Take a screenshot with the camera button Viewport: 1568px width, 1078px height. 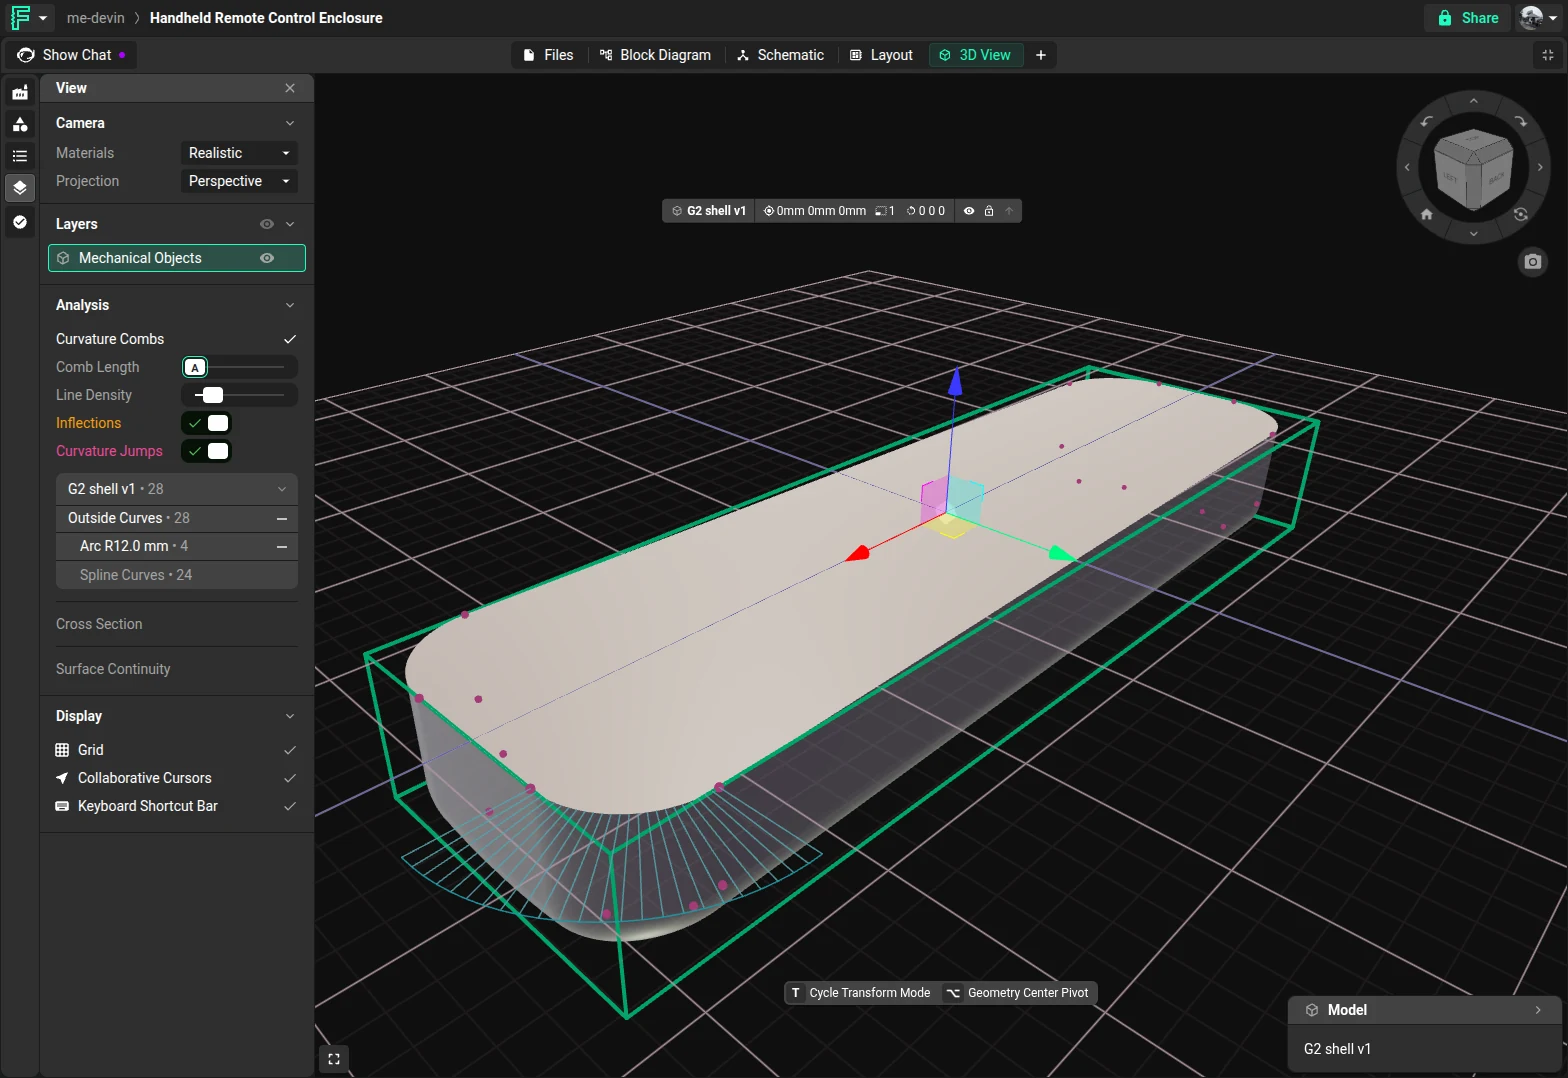(x=1532, y=262)
